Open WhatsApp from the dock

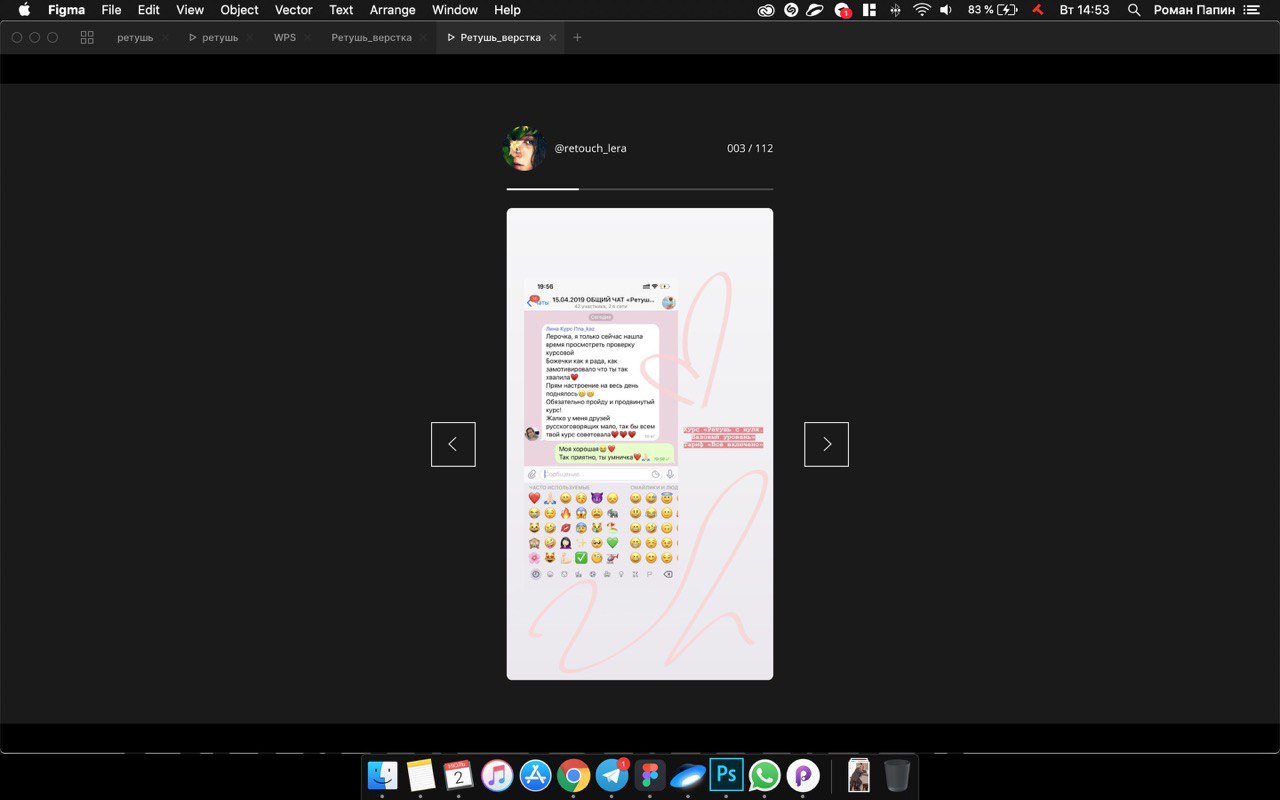pos(764,776)
